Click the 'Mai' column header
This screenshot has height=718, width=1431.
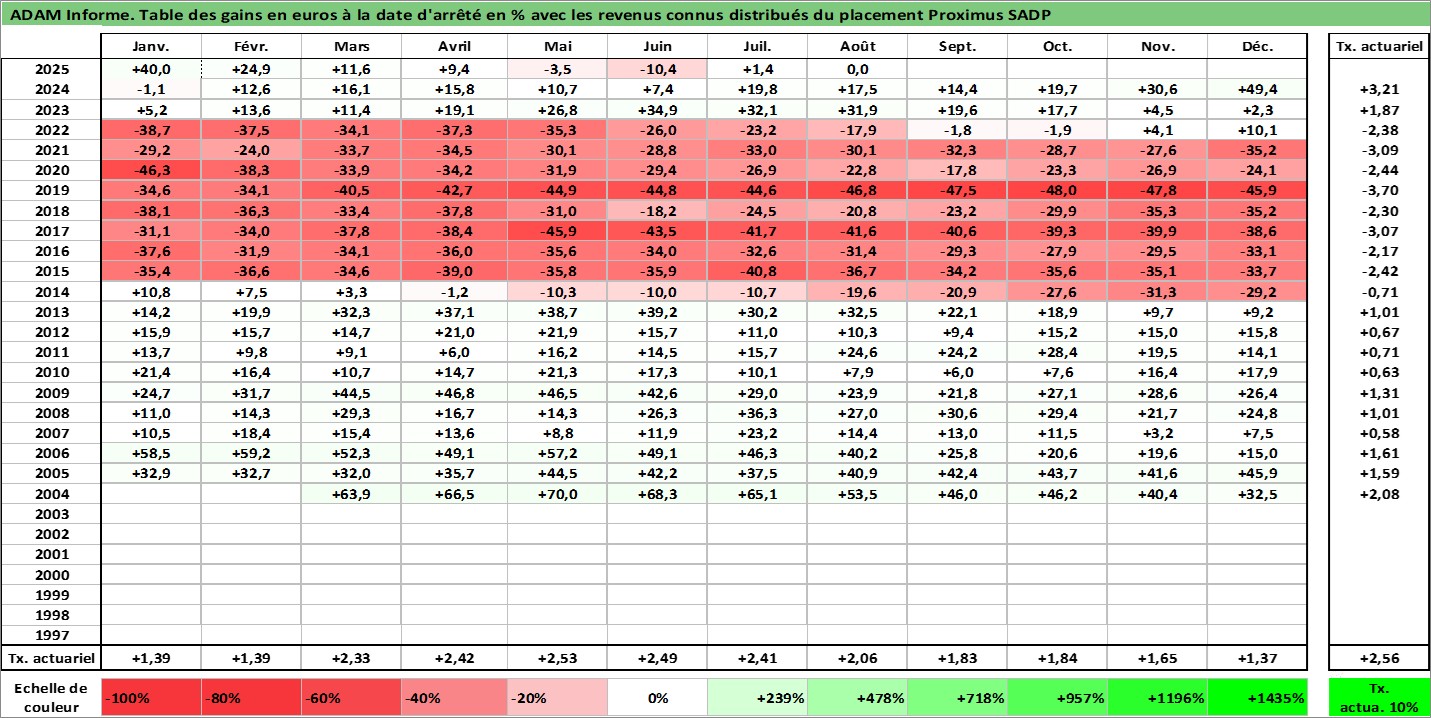click(x=557, y=47)
